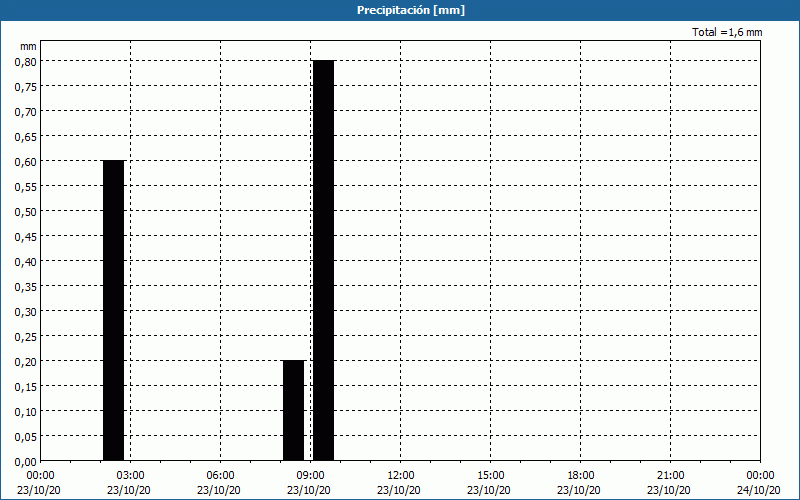Image resolution: width=800 pixels, height=500 pixels.
Task: Click the 00:00 time label for 23/10/20
Action: click(x=40, y=476)
